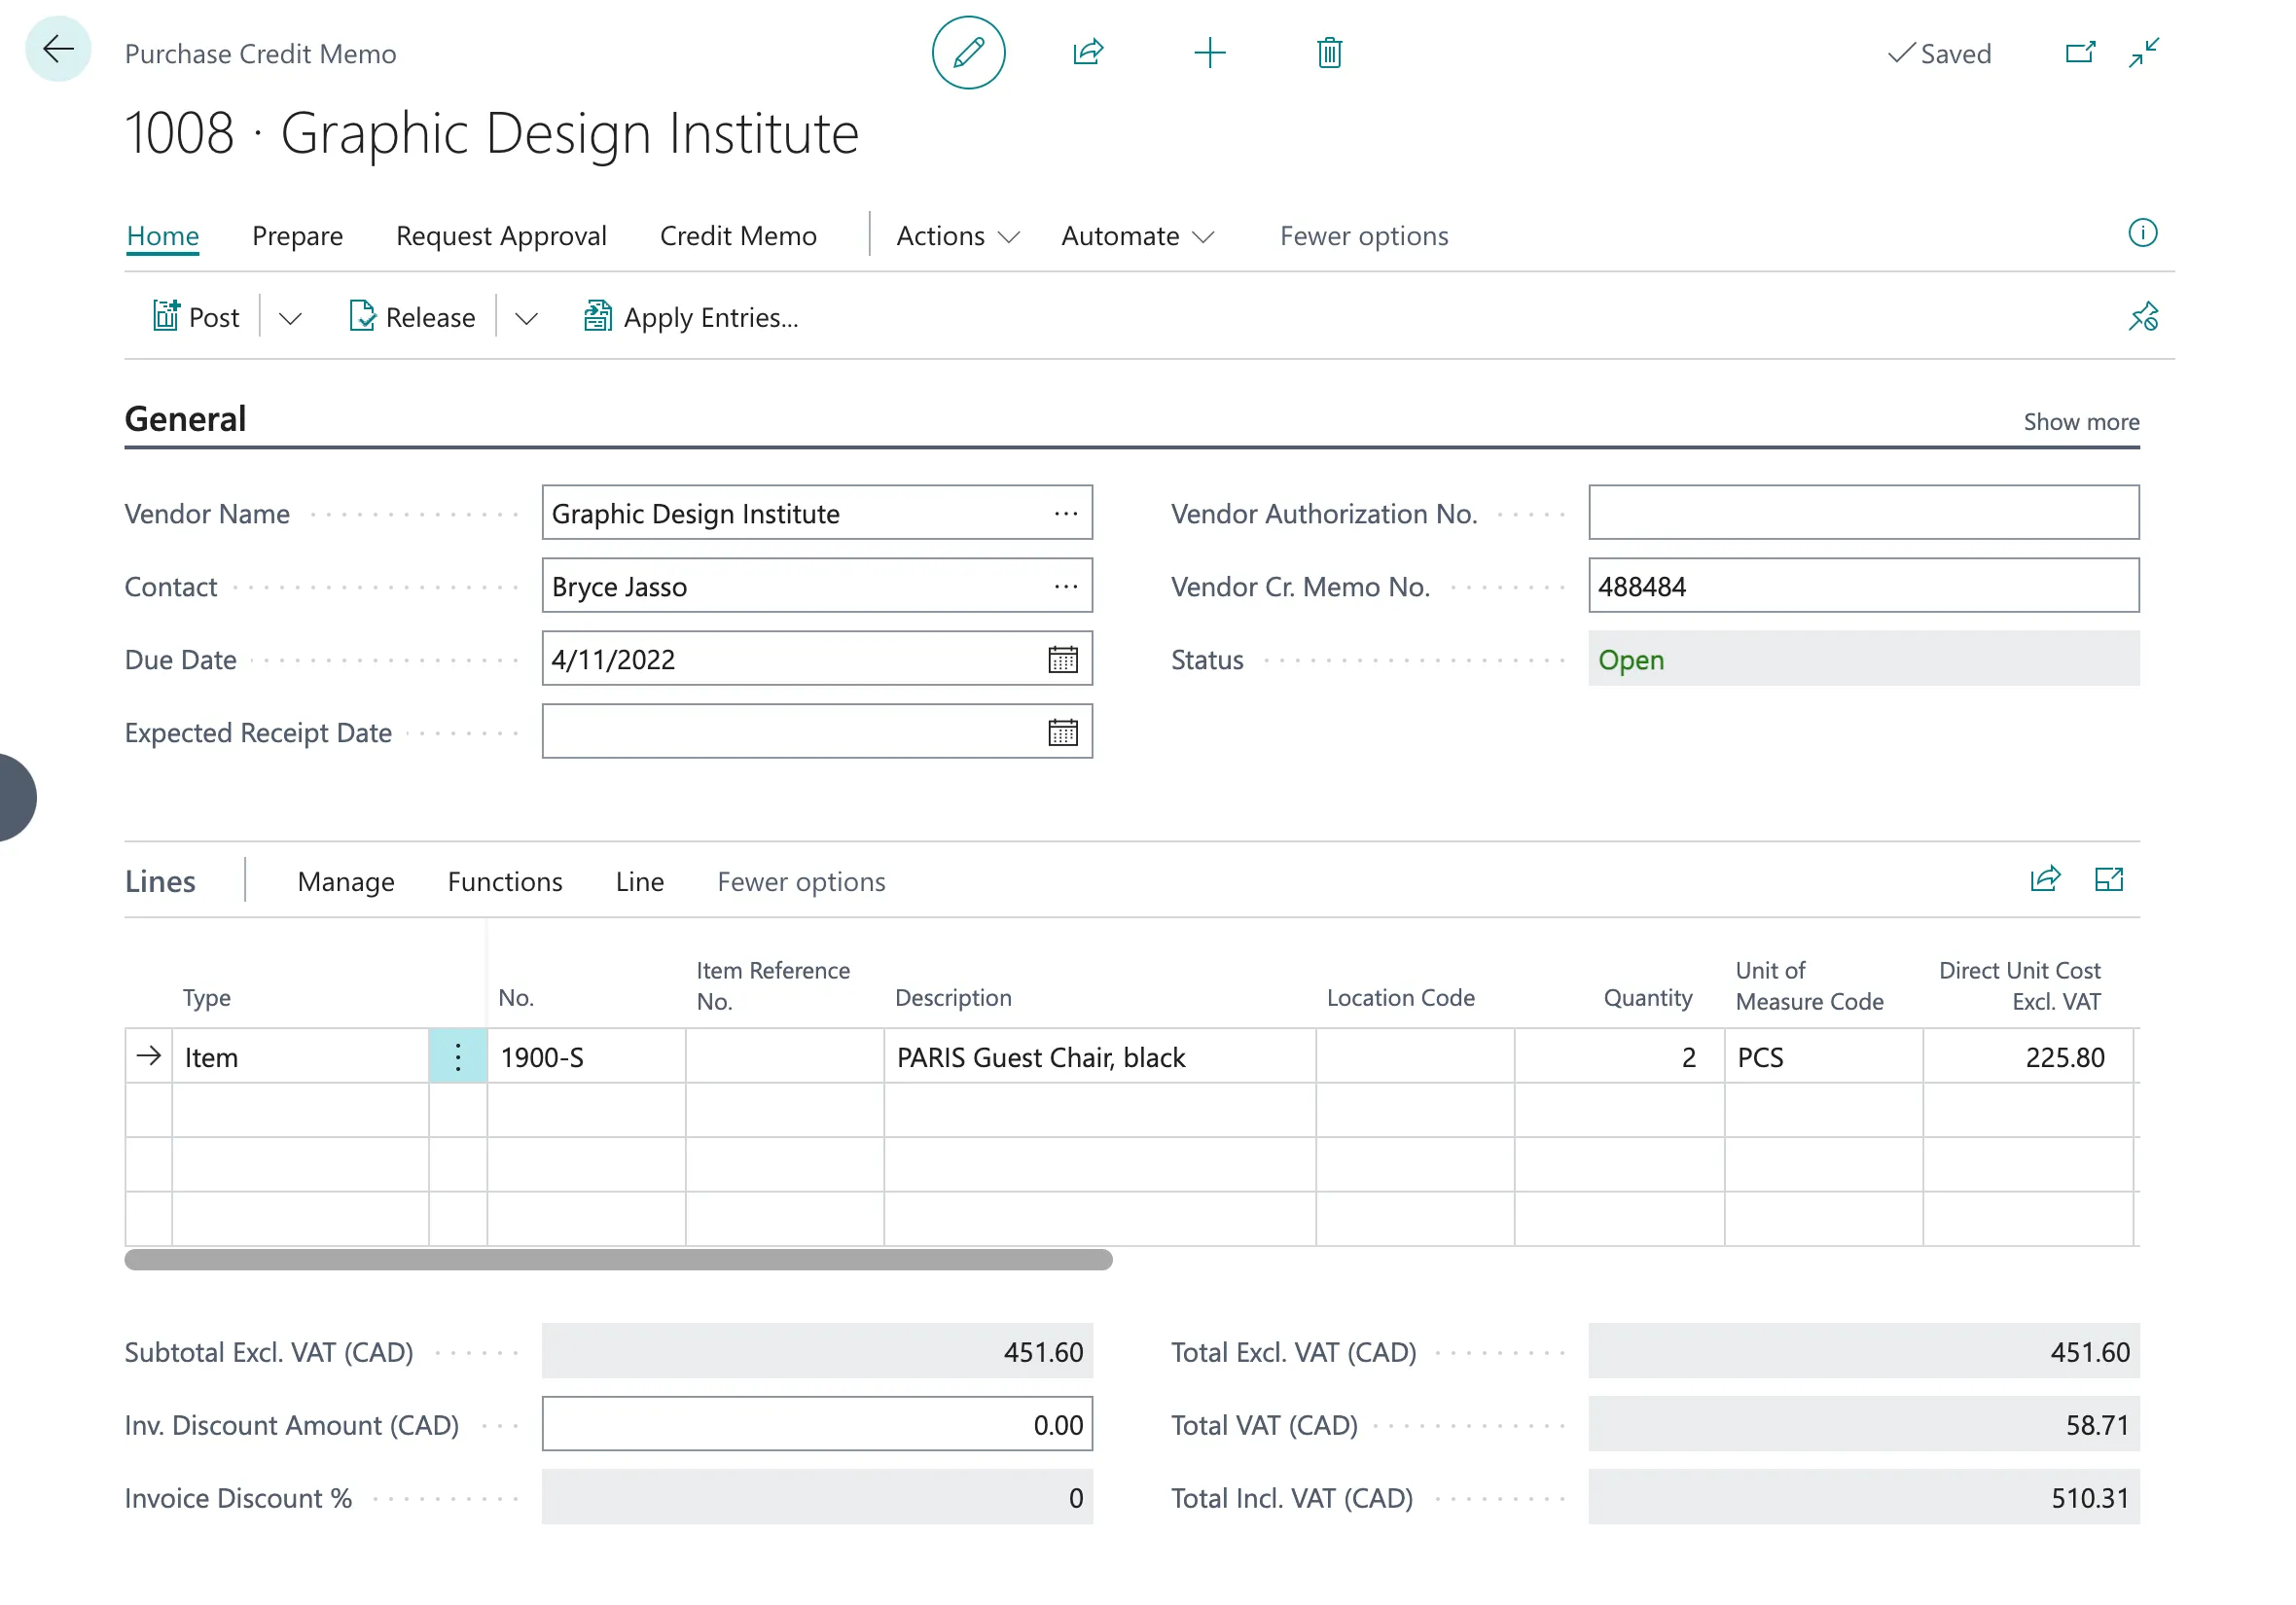Click the Inv. Discount Amount field

point(817,1424)
